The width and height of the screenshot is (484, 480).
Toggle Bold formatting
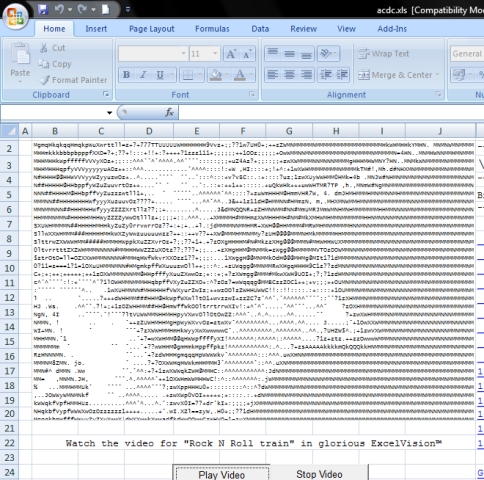click(x=126, y=75)
